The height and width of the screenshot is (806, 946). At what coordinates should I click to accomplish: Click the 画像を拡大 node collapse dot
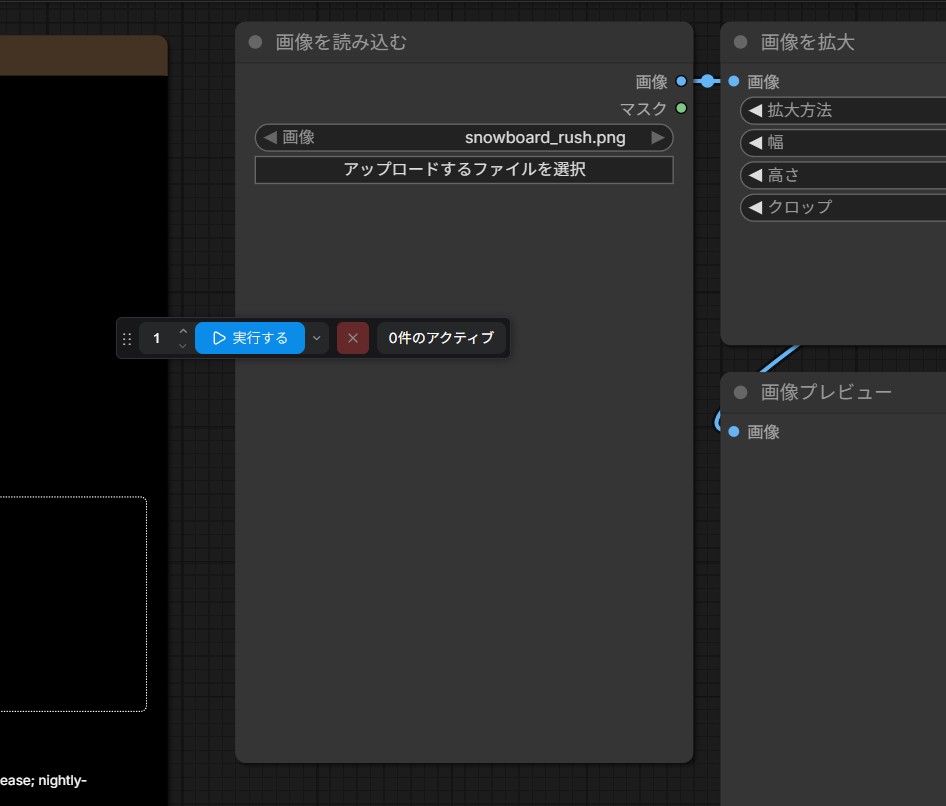(740, 42)
